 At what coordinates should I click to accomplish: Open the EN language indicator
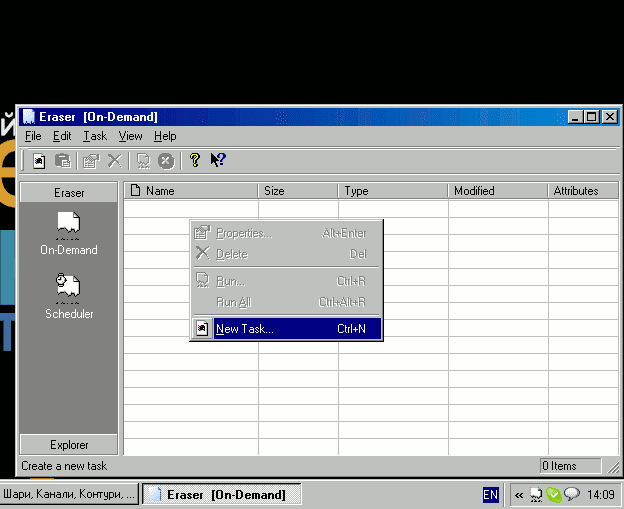(490, 495)
